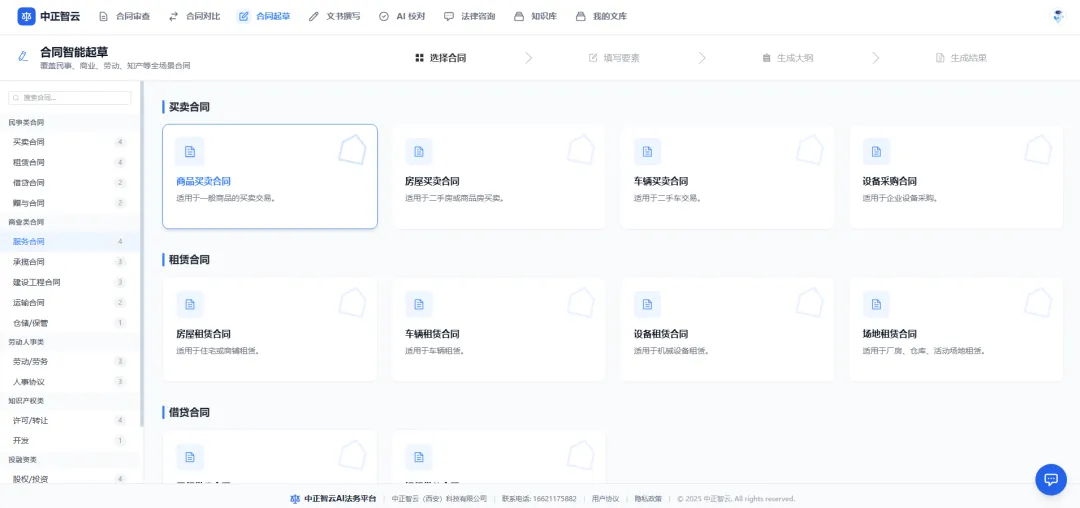Click text 适用于机械设备租赁。
The image size is (1080, 508).
point(672,351)
